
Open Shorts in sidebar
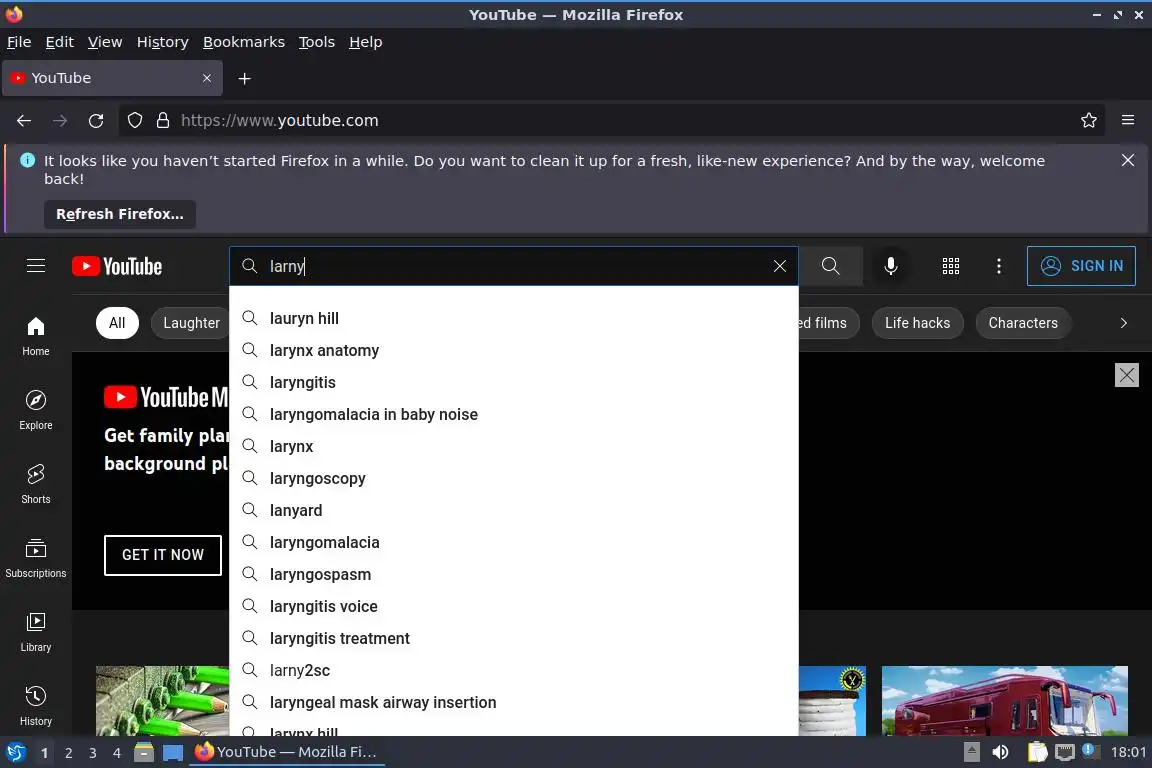36,484
